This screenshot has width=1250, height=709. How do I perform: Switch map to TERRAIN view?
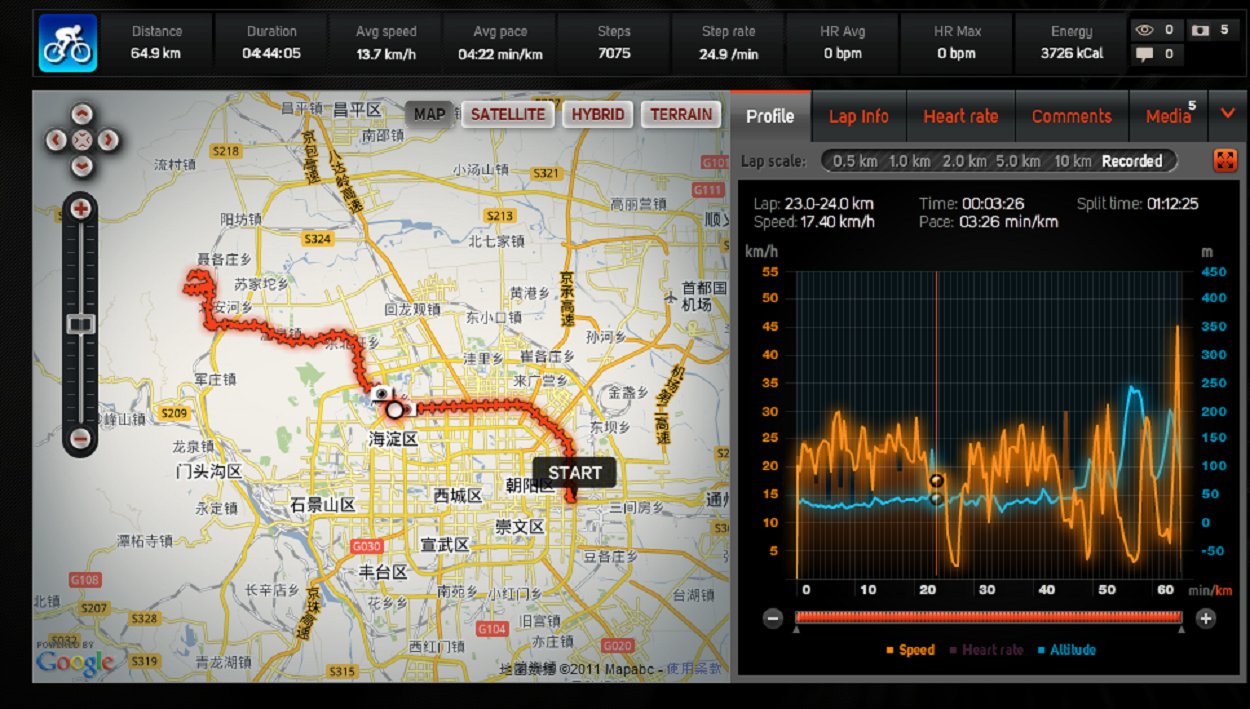click(681, 114)
